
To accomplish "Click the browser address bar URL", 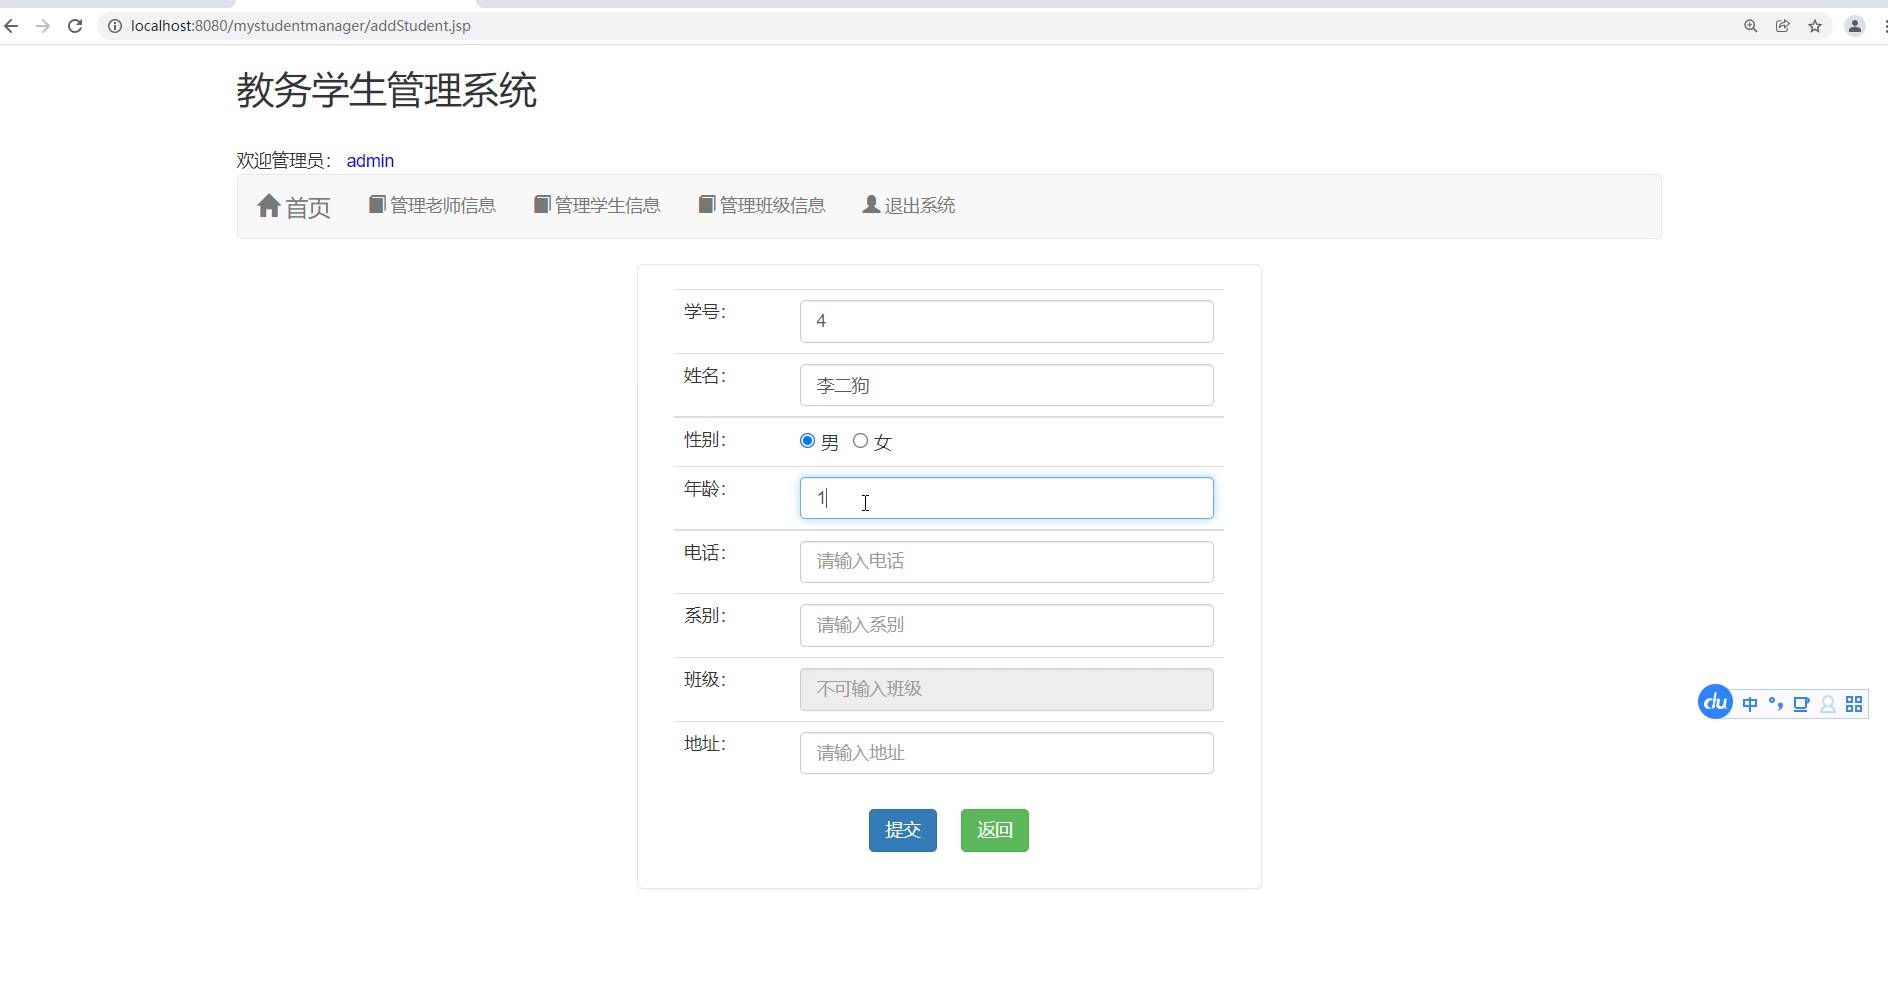I will (x=301, y=26).
